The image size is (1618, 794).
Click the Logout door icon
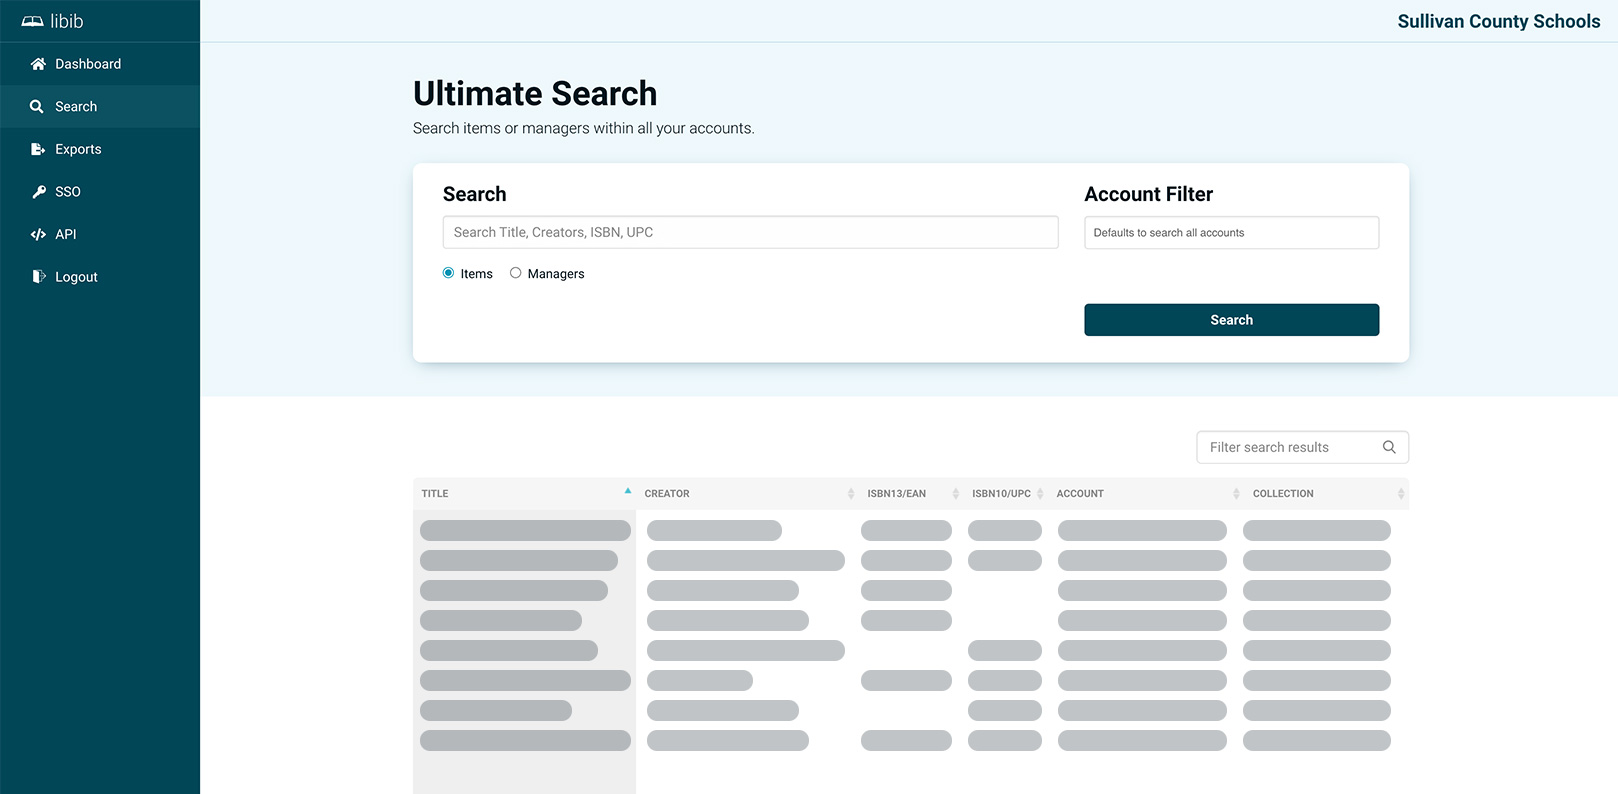point(38,277)
